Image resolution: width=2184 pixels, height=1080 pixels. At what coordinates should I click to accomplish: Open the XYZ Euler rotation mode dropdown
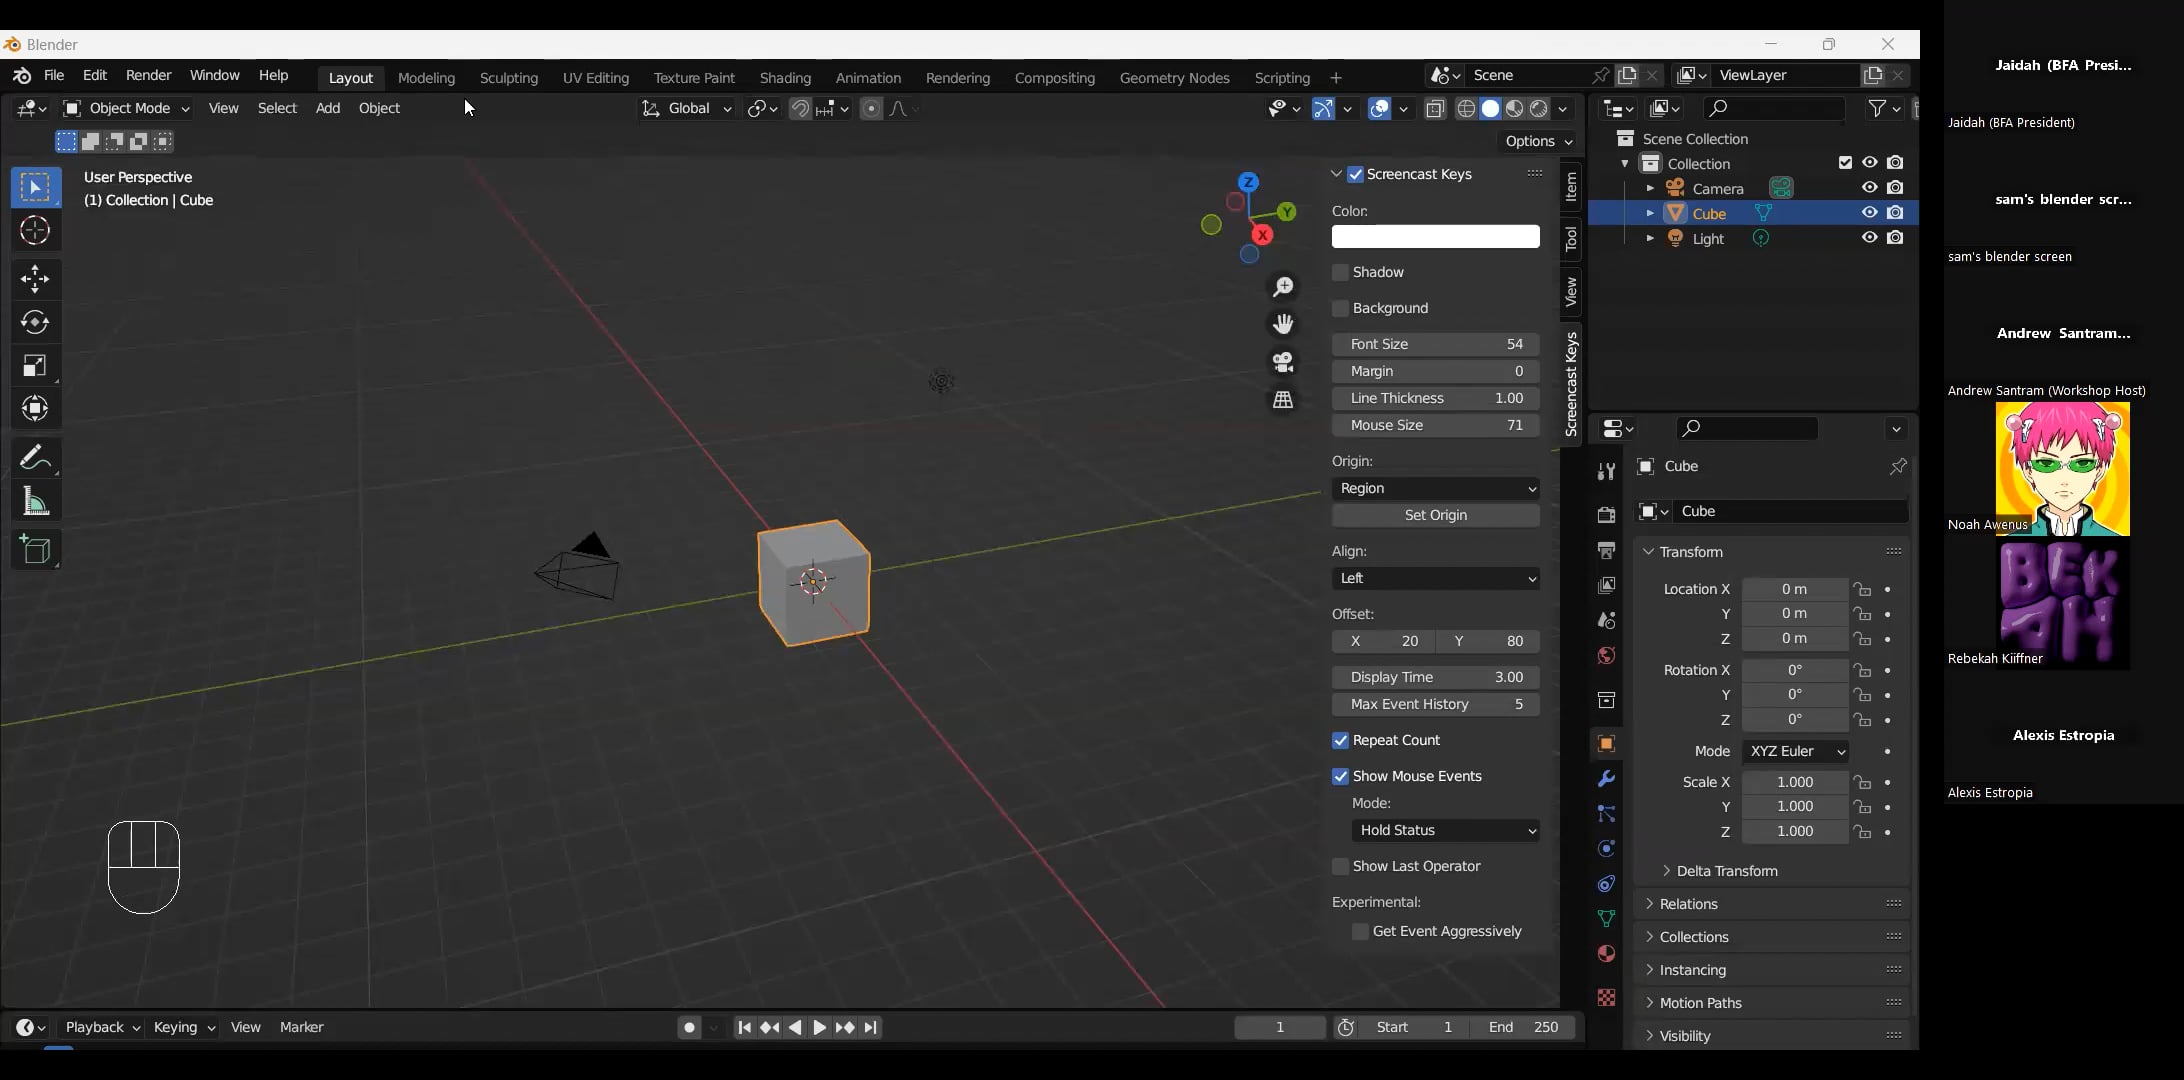(x=1796, y=751)
